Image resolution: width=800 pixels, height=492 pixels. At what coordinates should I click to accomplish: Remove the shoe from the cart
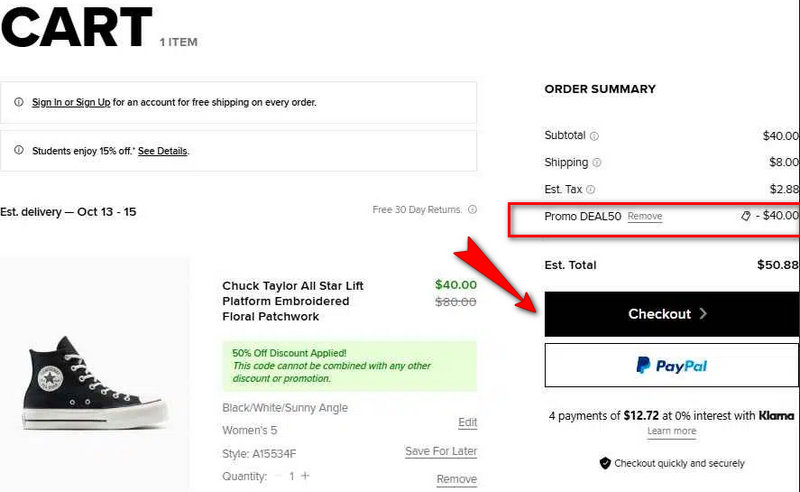tap(456, 479)
